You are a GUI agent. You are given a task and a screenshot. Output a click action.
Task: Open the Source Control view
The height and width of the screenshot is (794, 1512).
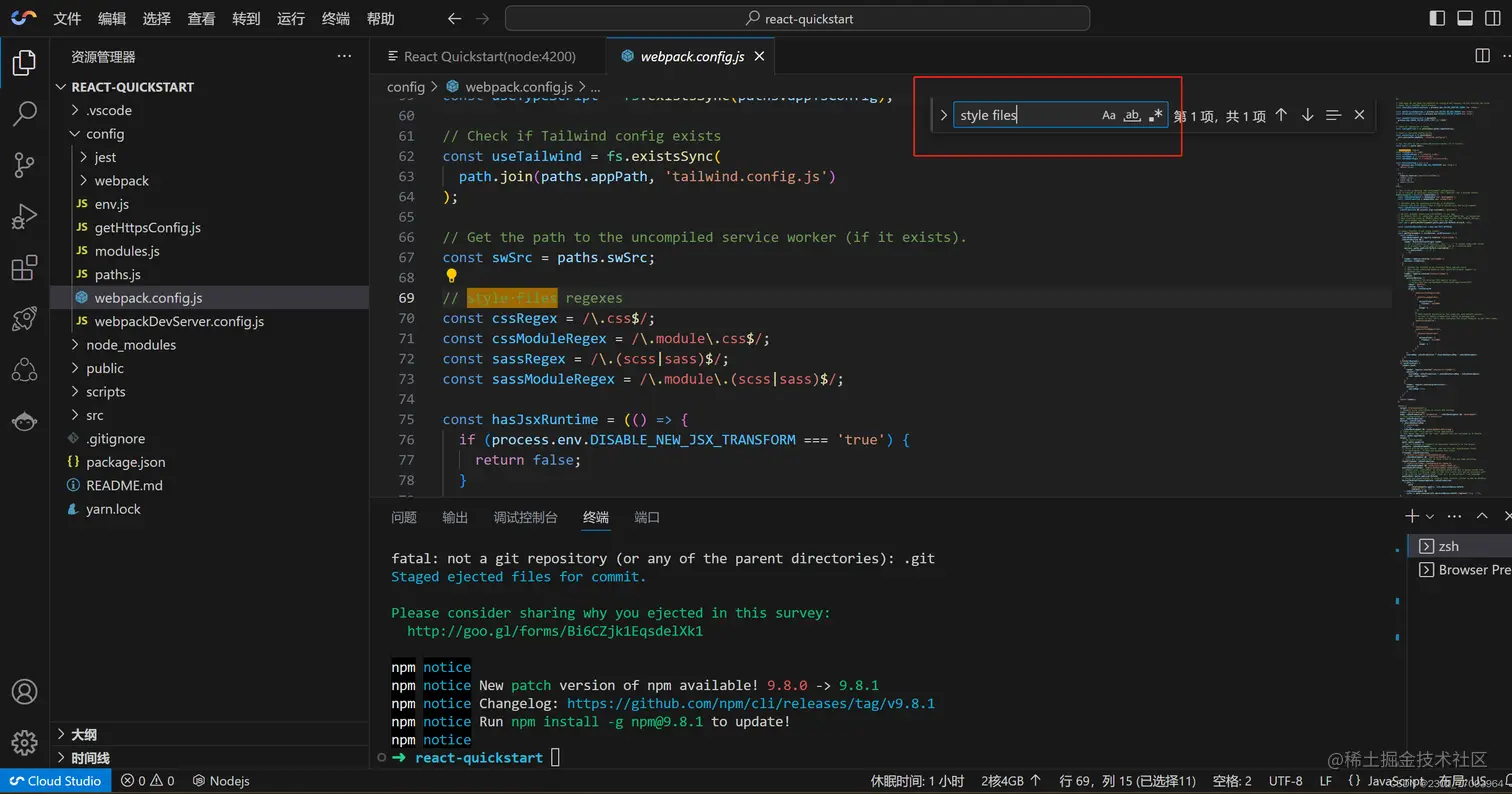24,165
